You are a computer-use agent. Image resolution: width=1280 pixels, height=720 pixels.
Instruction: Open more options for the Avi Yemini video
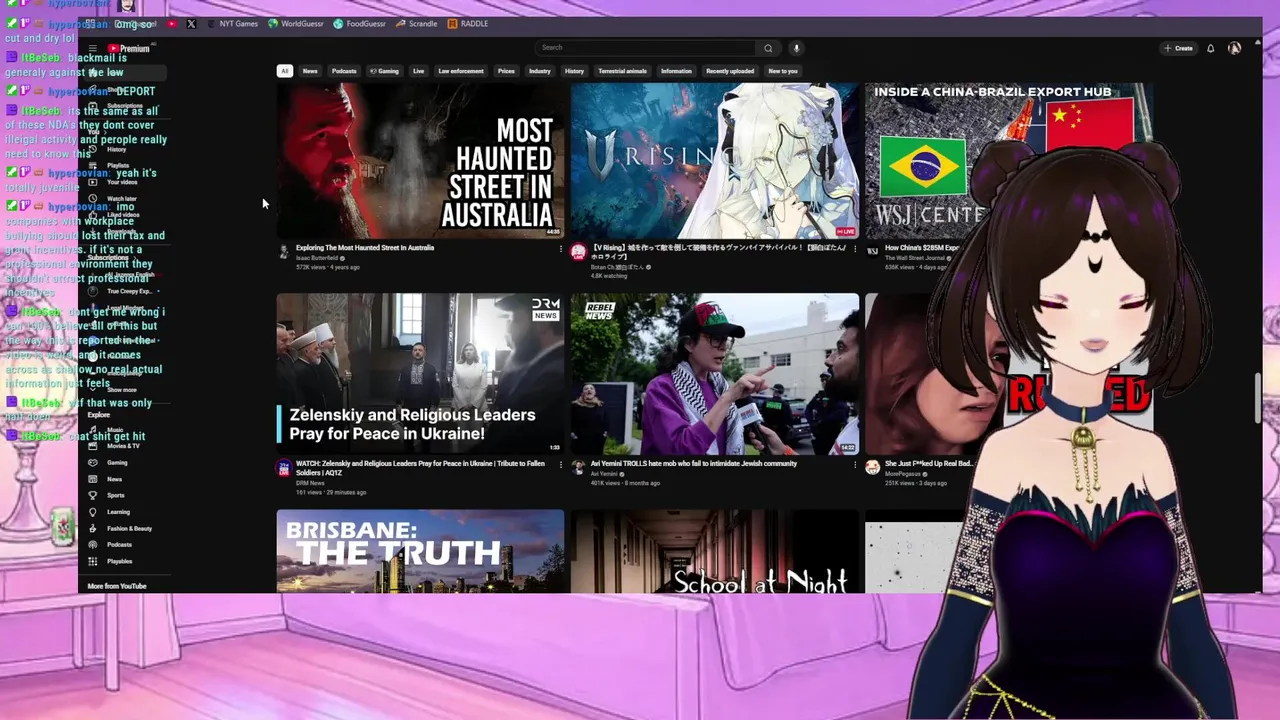coord(855,465)
